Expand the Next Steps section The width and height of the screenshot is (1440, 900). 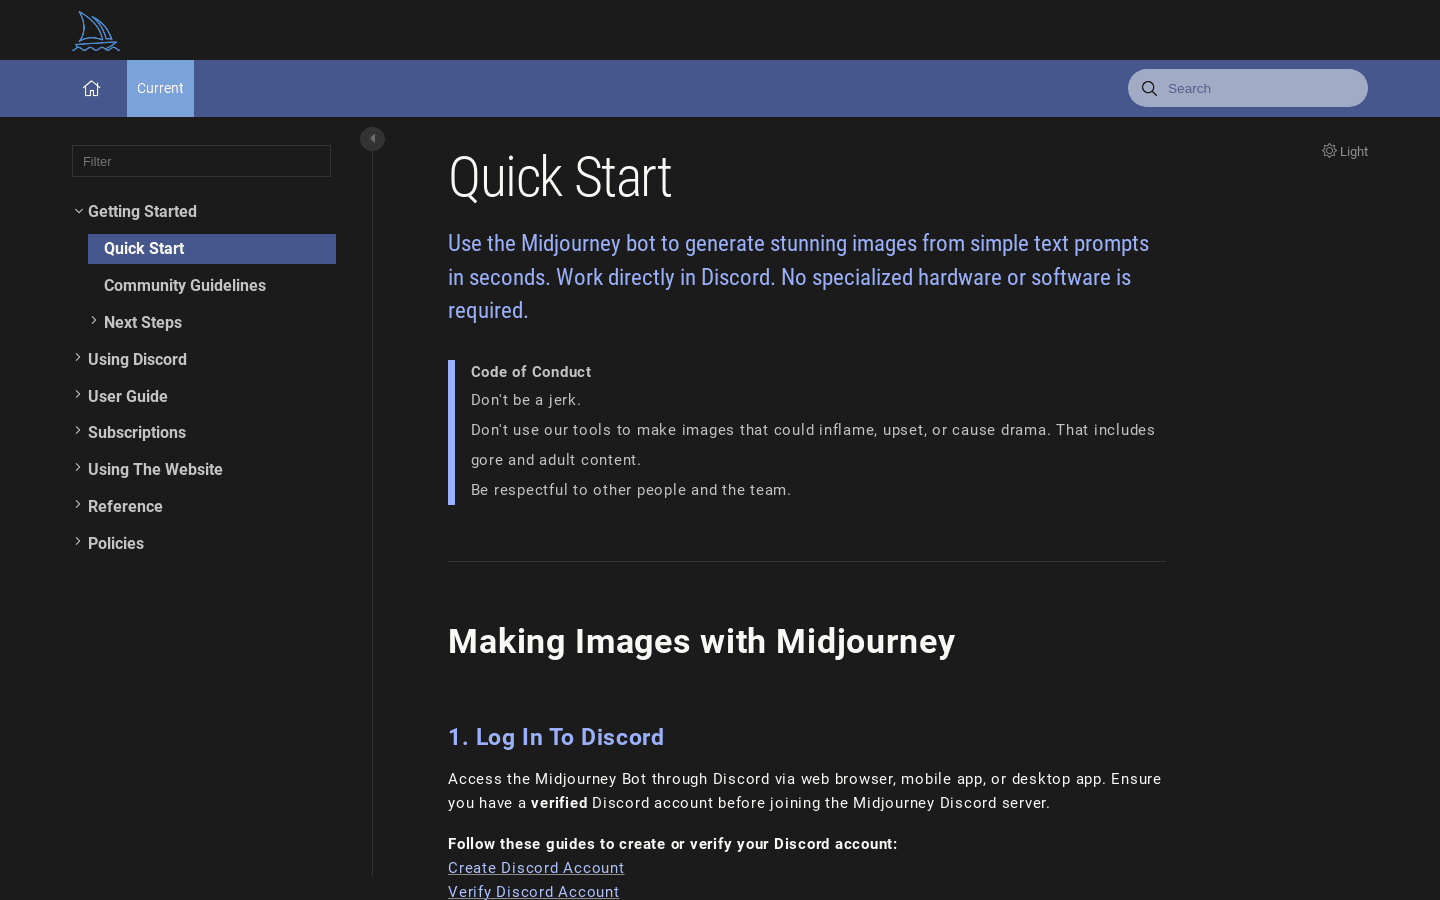pos(94,320)
